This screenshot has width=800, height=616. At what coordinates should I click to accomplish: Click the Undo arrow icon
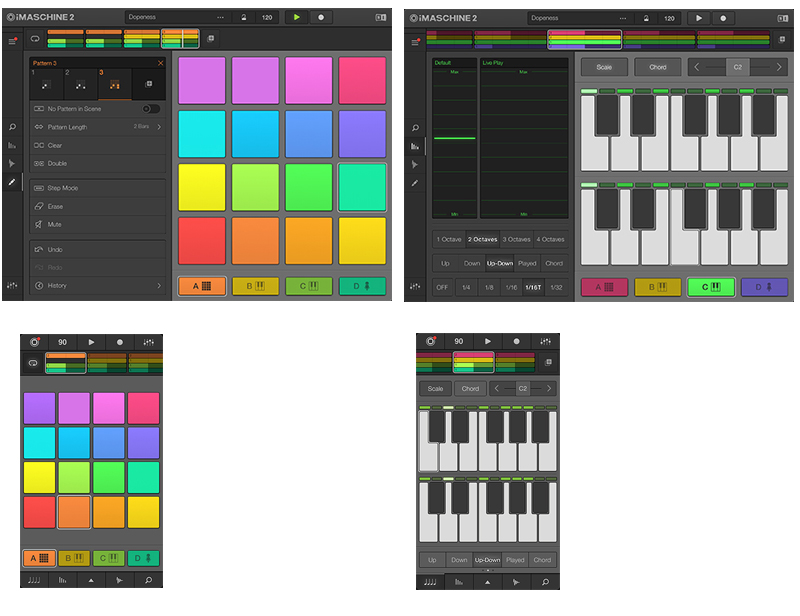pyautogui.click(x=39, y=249)
